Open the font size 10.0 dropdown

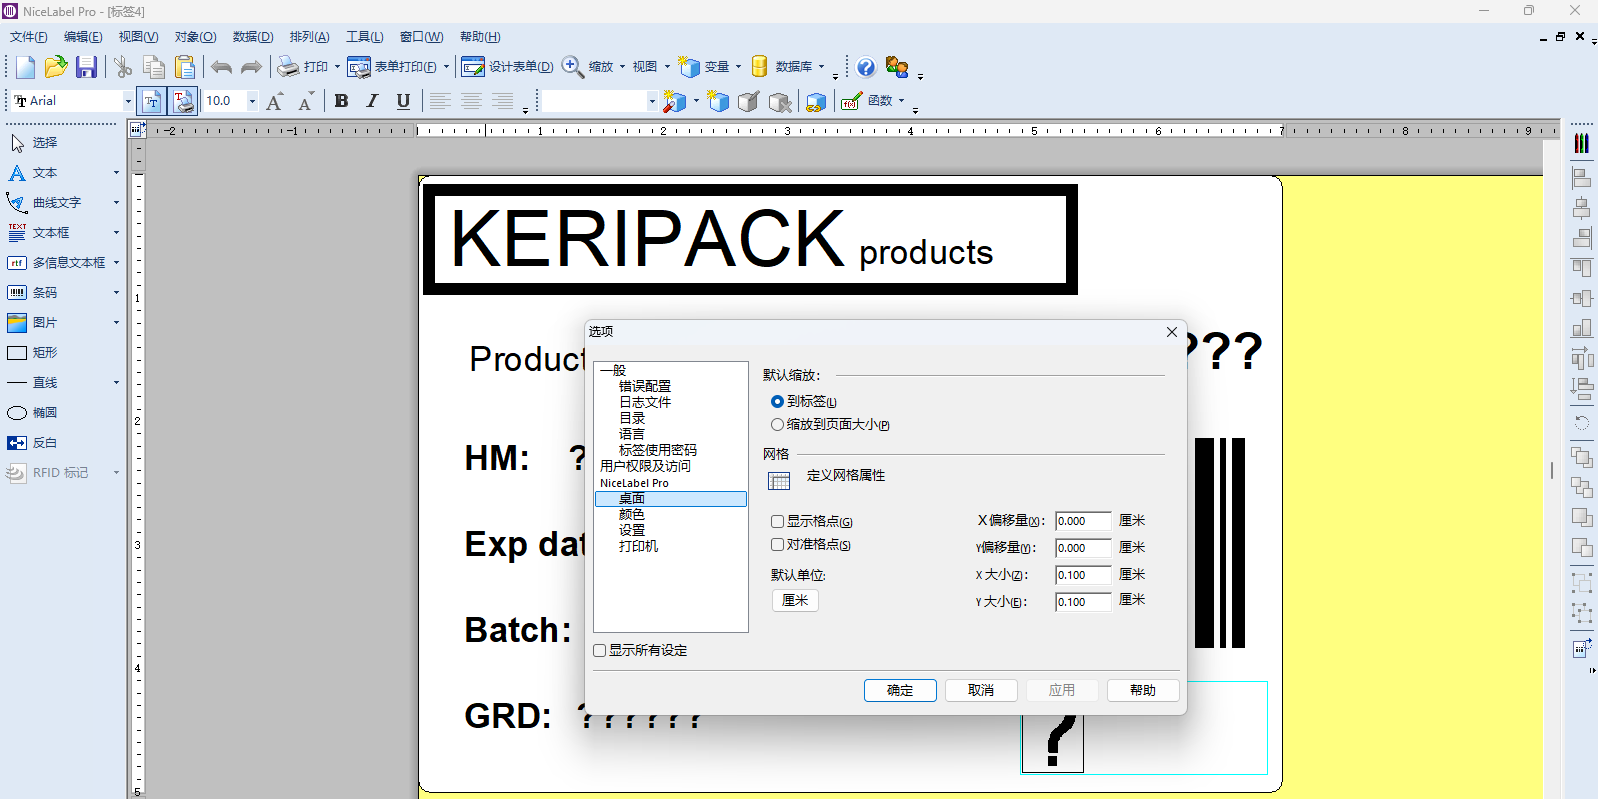252,101
